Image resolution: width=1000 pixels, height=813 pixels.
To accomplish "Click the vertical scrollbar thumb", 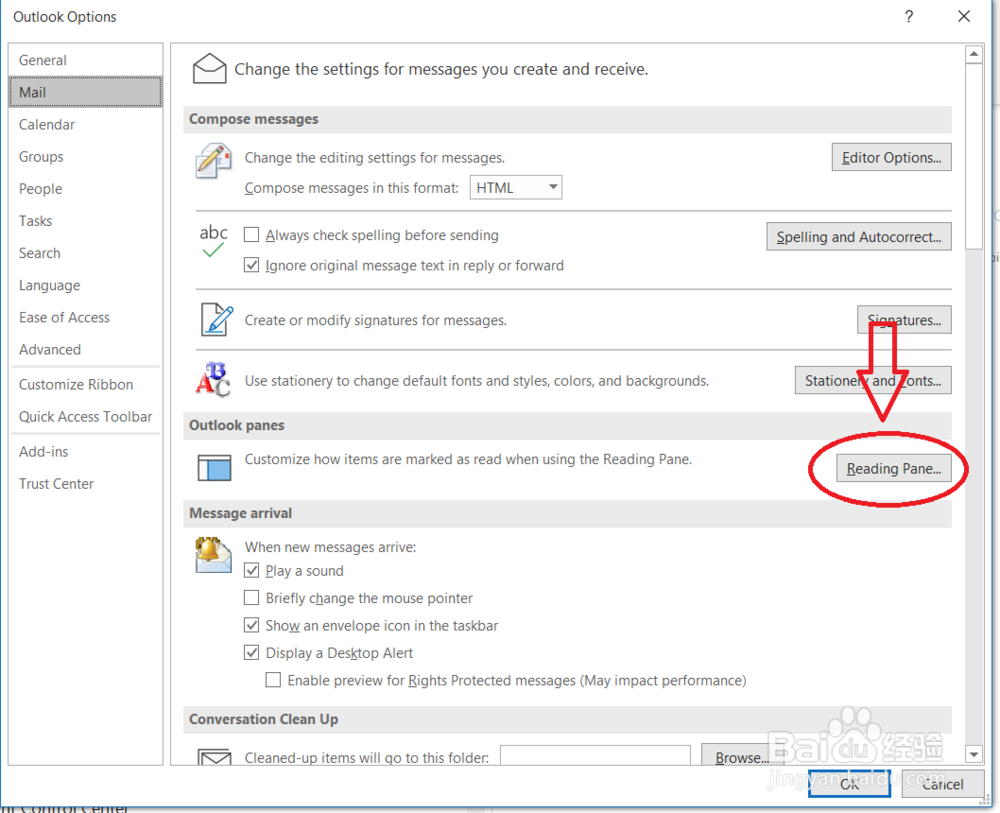I will 973,156.
